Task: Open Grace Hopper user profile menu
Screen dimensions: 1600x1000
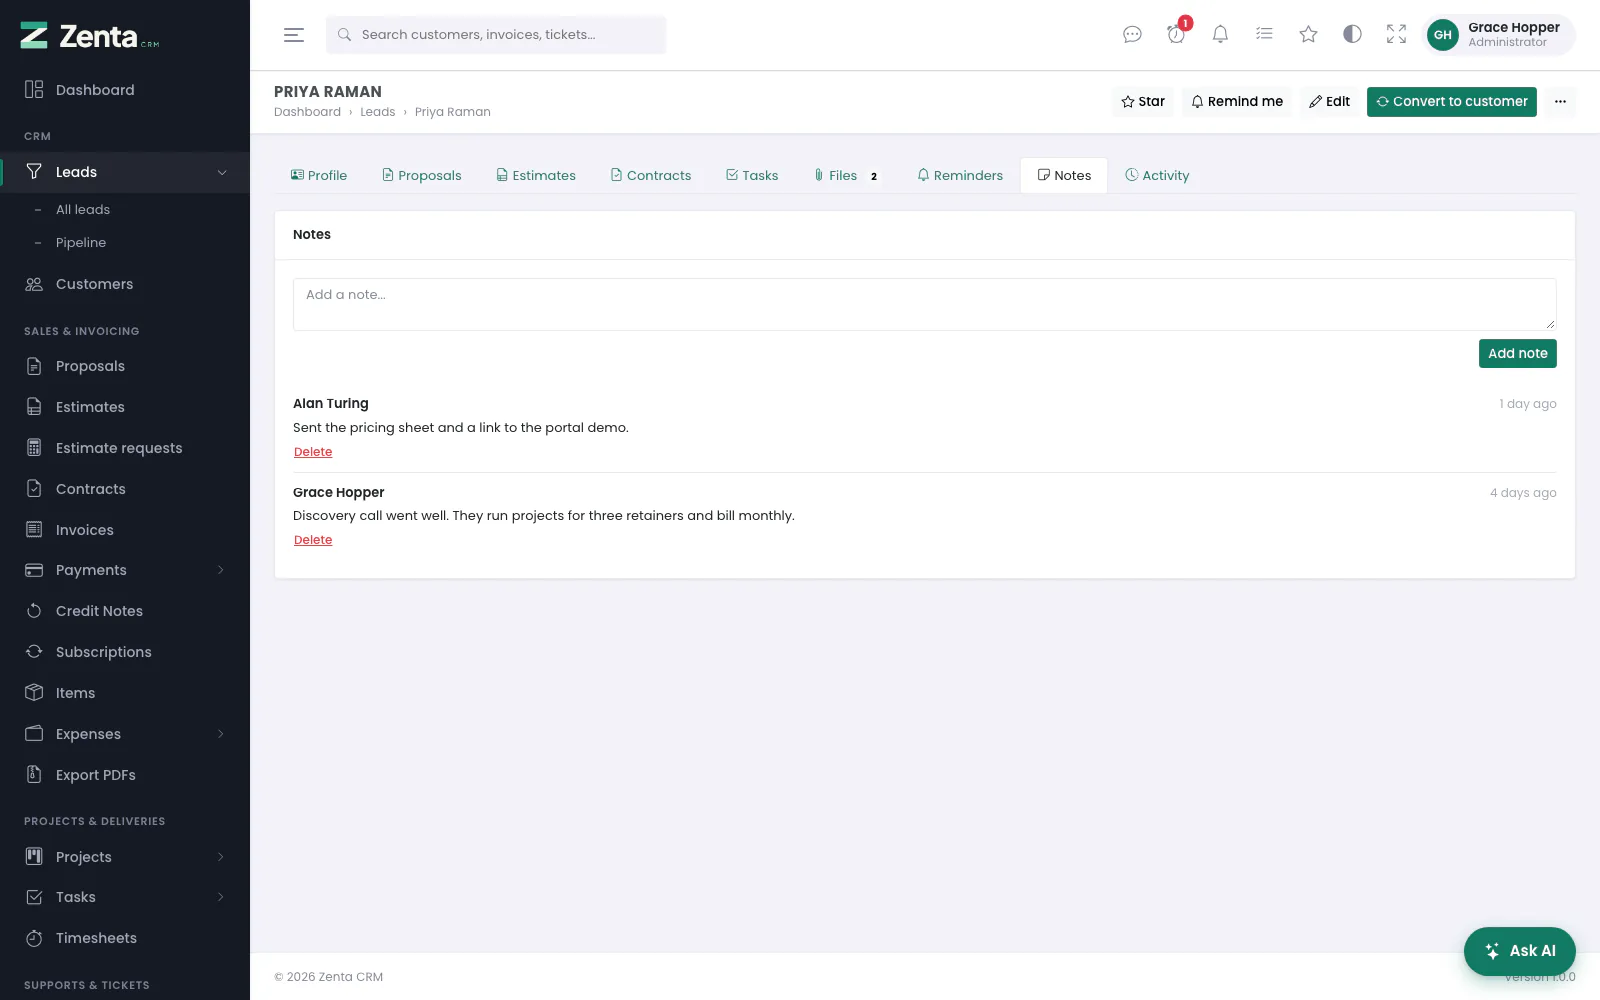Action: pos(1499,35)
